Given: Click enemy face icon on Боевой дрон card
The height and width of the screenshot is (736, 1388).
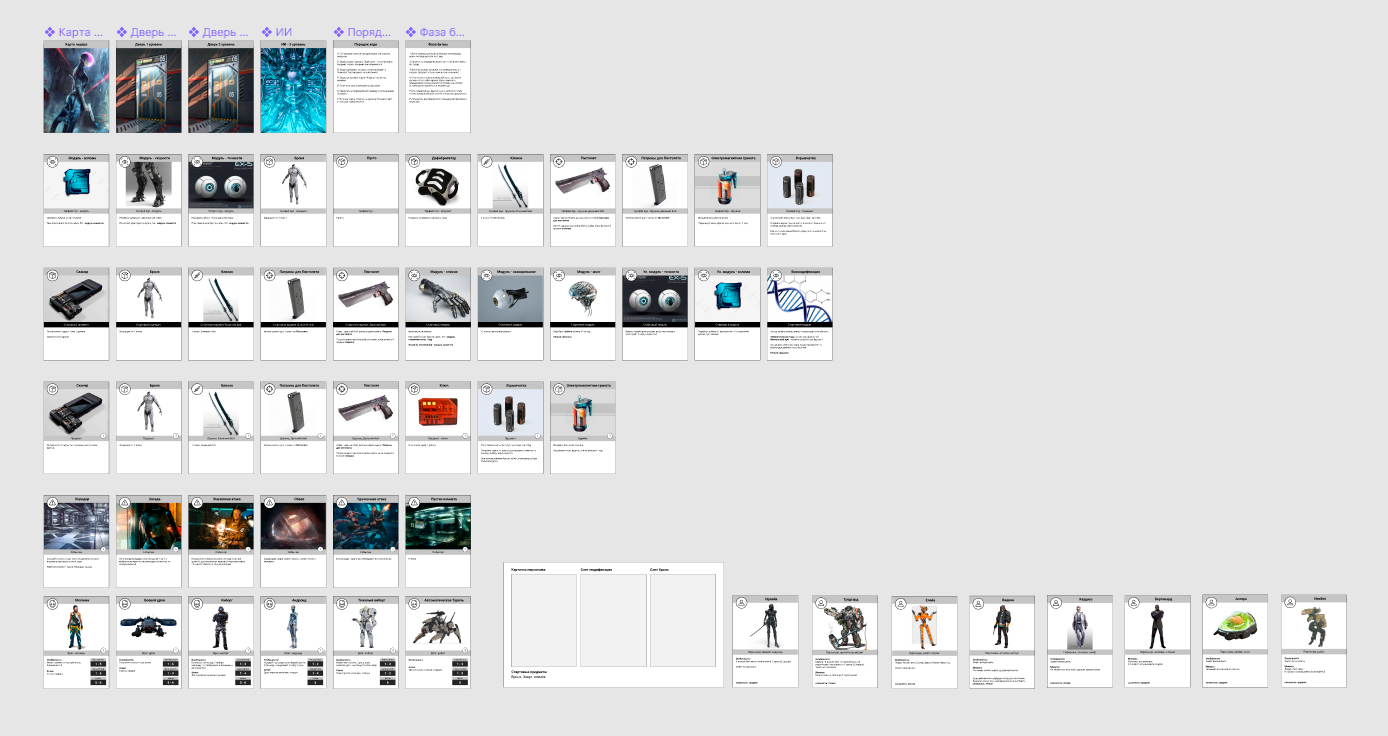Looking at the screenshot, I should pos(125,602).
